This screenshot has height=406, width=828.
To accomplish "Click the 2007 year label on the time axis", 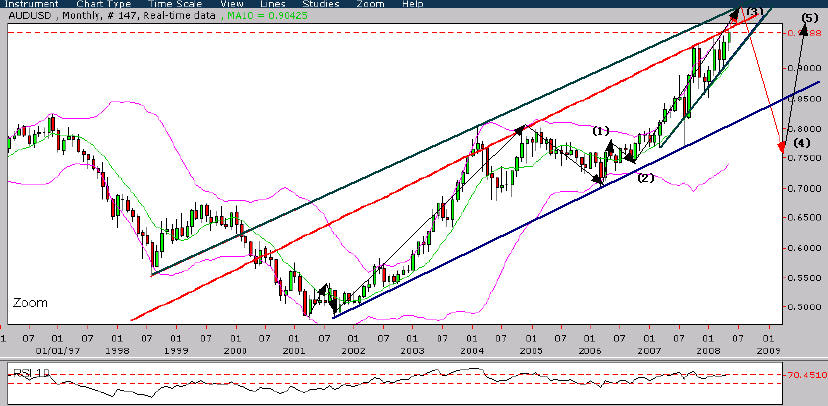I will click(x=649, y=350).
